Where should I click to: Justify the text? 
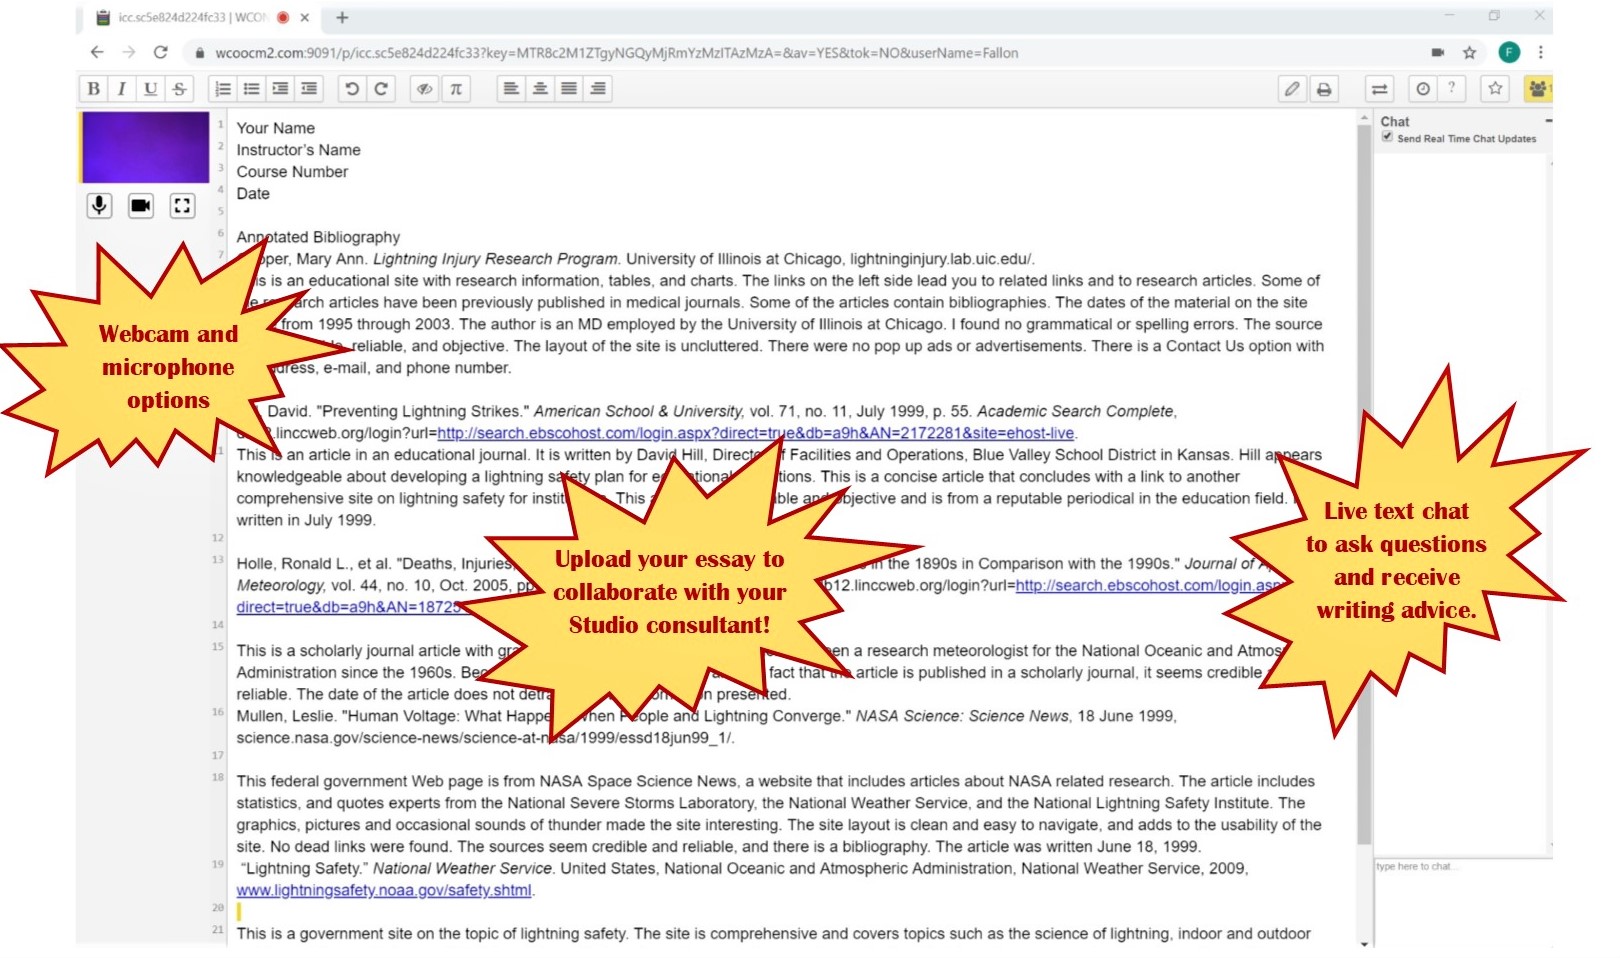(x=569, y=89)
